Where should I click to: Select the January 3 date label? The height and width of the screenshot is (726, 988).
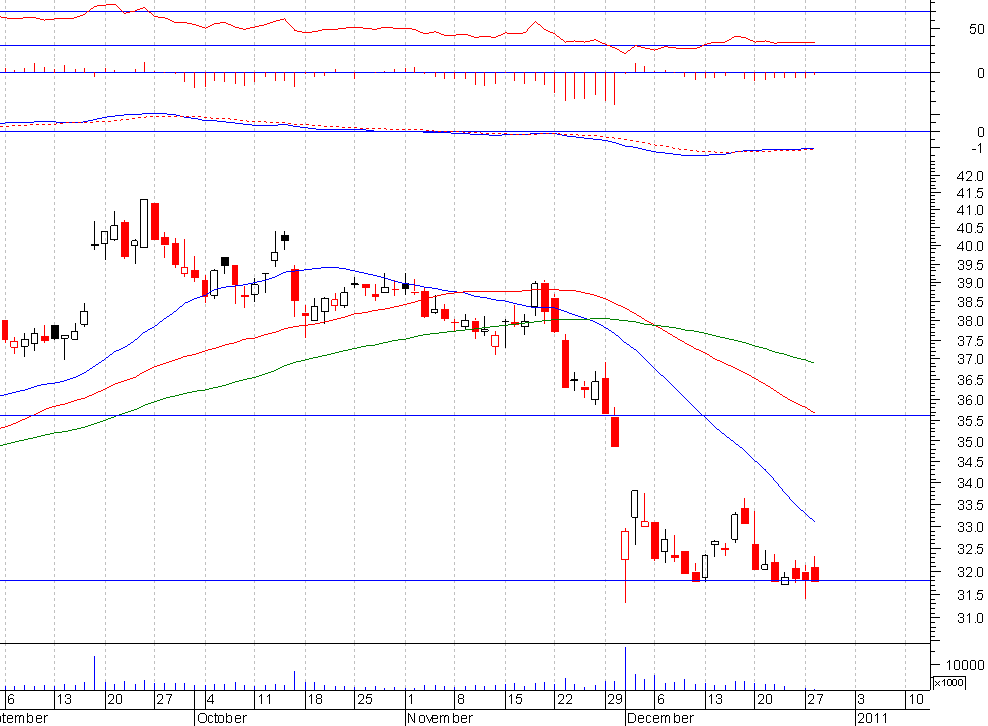861,699
